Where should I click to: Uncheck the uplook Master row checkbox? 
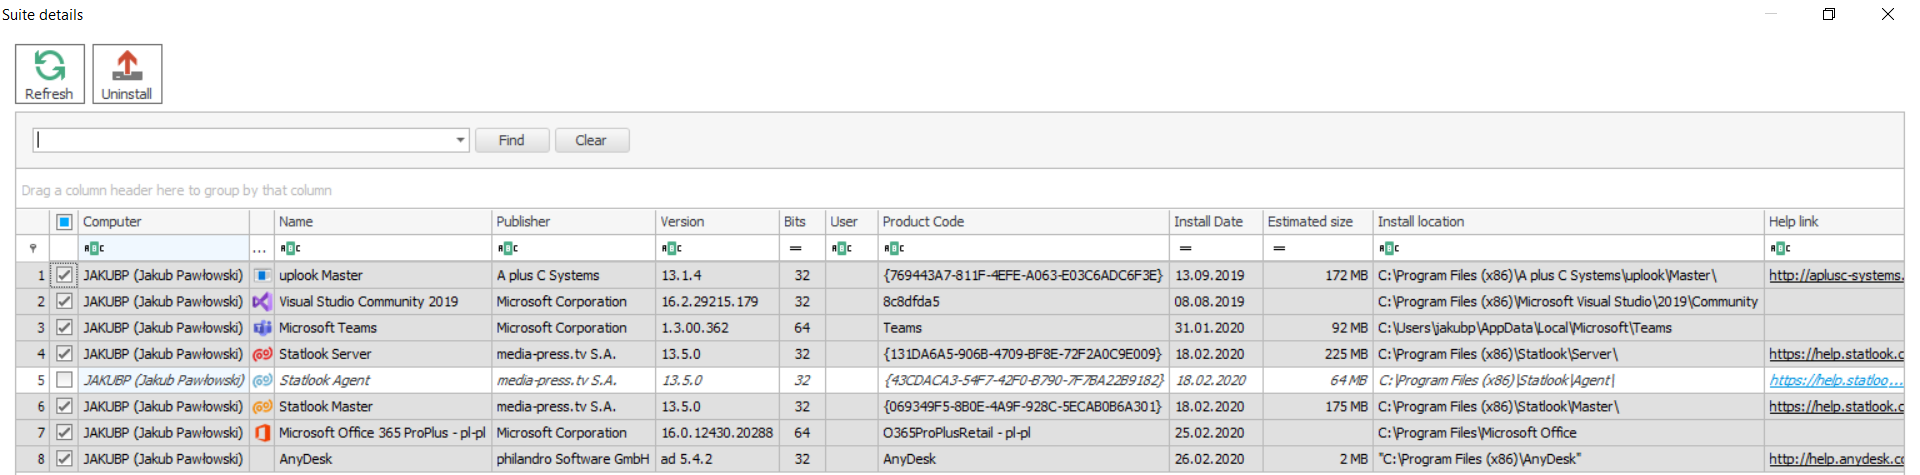[64, 275]
